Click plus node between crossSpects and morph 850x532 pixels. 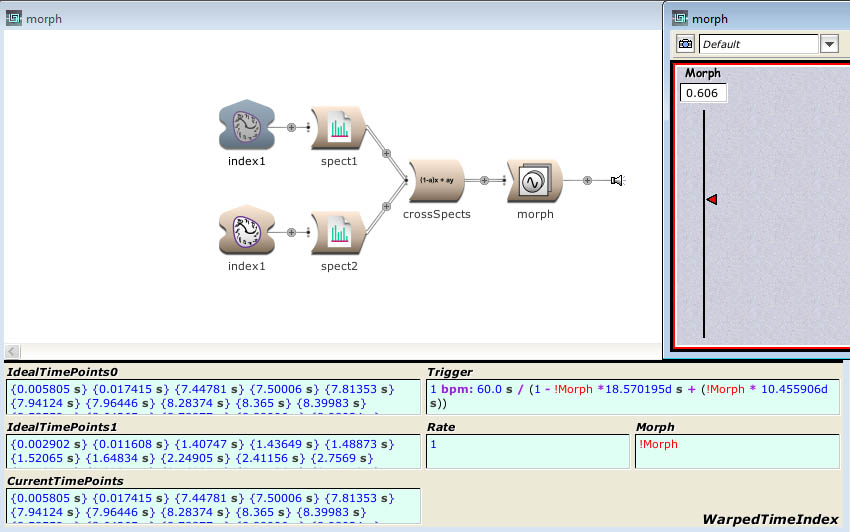(x=484, y=181)
